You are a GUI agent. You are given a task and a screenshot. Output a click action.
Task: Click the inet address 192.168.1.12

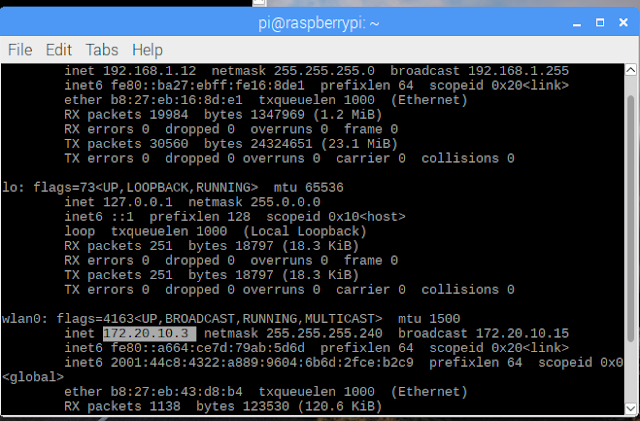149,71
